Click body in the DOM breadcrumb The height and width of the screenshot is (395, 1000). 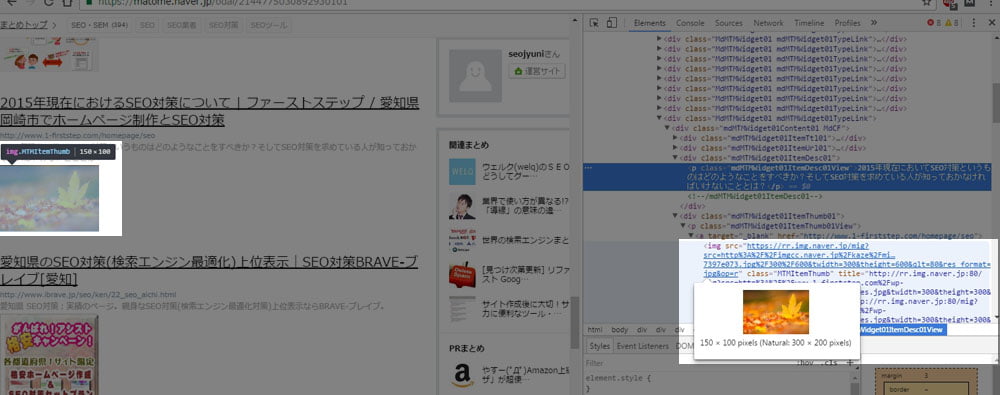pos(619,330)
